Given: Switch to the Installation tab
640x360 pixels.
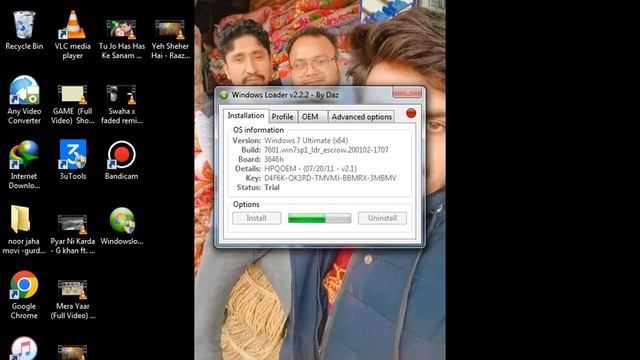Looking at the screenshot, I should coord(246,116).
